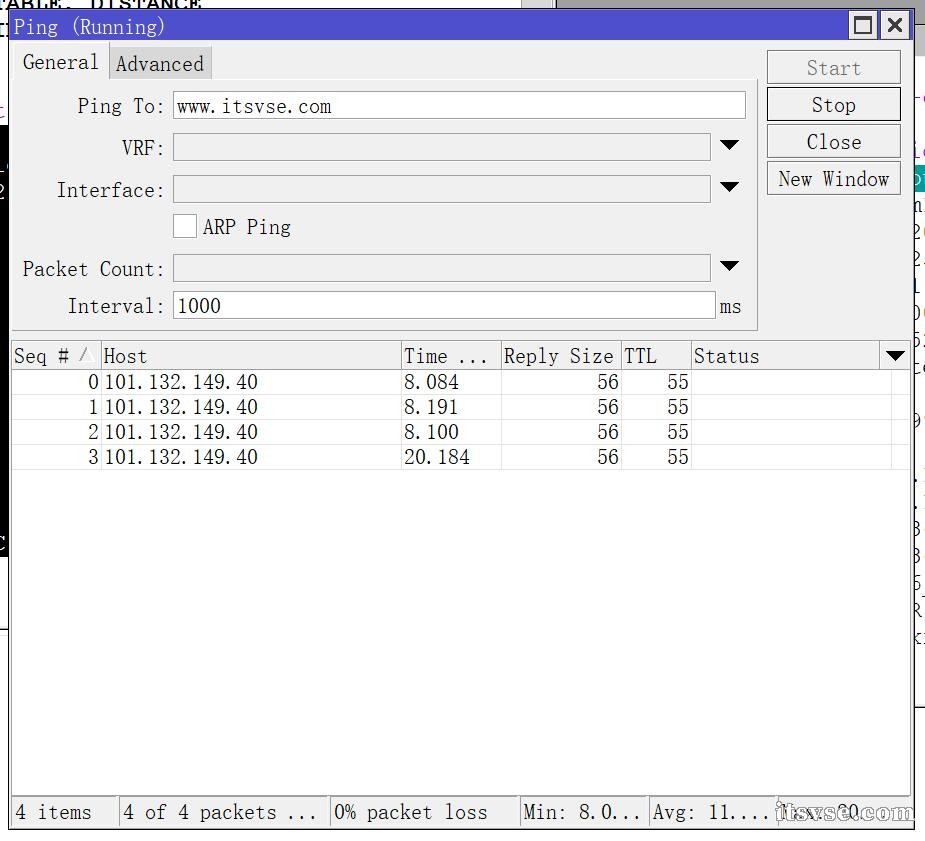Focus the Interval input field
Viewport: 925px width, 841px height.
(443, 306)
